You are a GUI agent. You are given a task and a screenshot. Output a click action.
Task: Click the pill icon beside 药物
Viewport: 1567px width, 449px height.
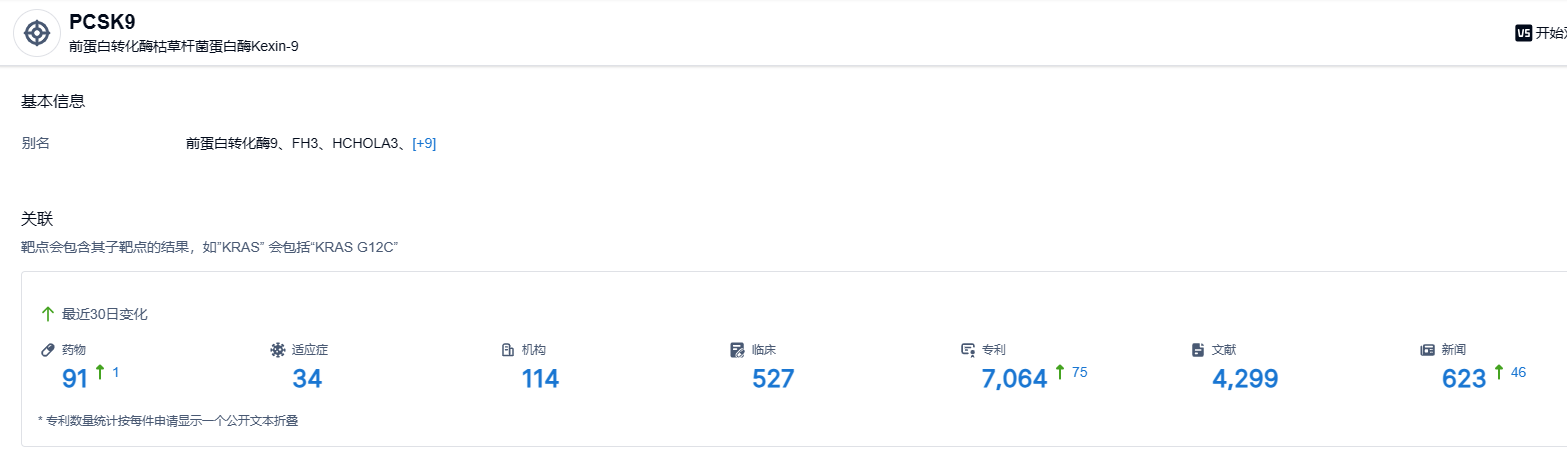(x=47, y=350)
